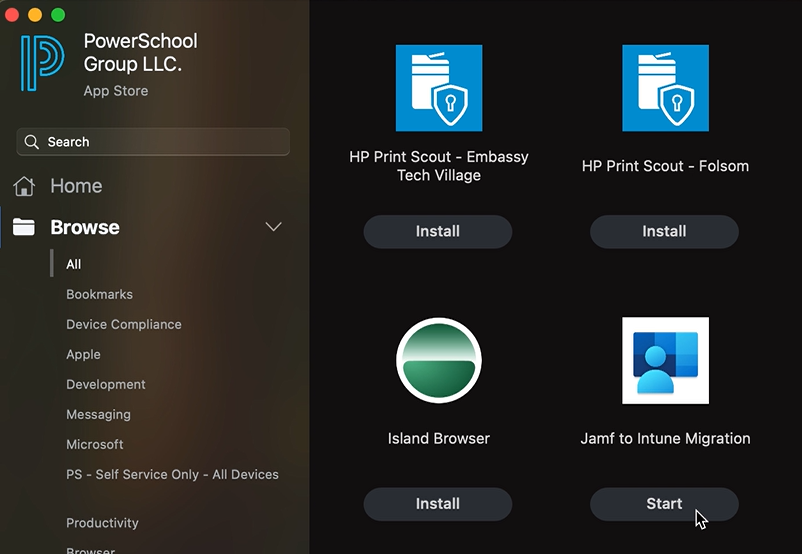This screenshot has height=554, width=802.
Task: Start Jamf to Intune Migration
Action: (x=664, y=504)
